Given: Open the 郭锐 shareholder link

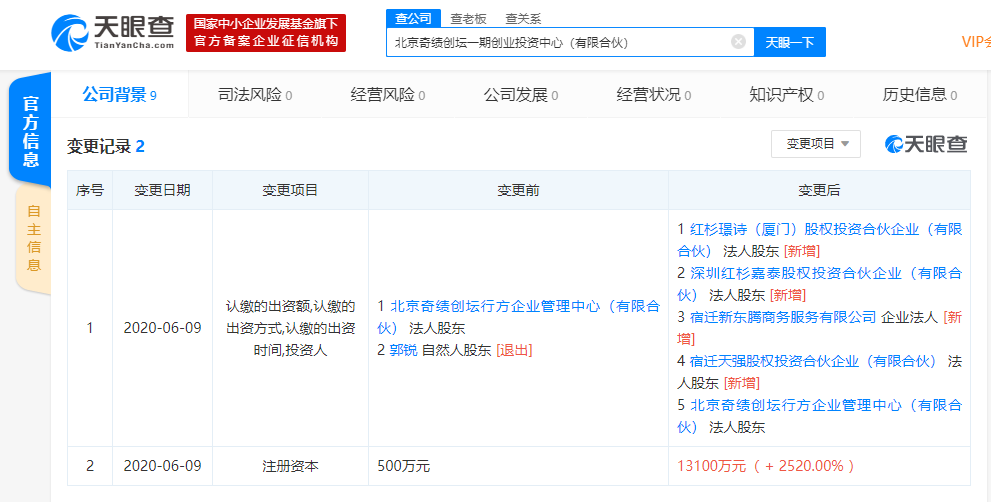Looking at the screenshot, I should click(403, 350).
